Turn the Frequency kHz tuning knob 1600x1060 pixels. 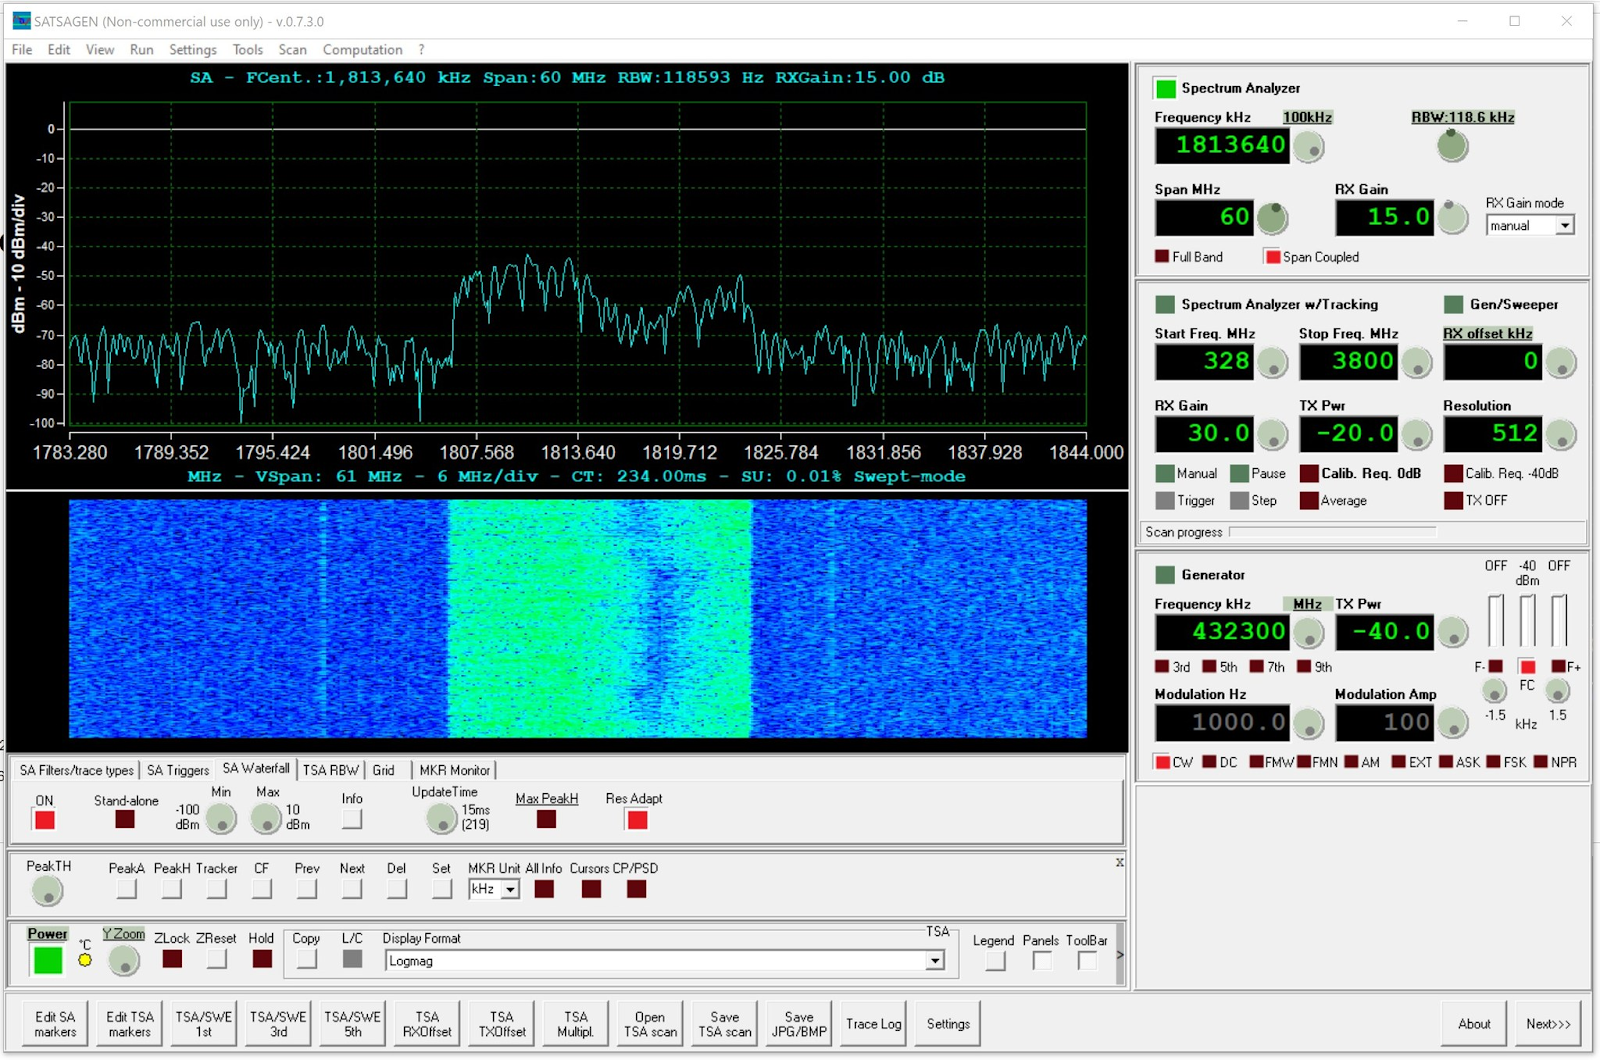[x=1309, y=148]
